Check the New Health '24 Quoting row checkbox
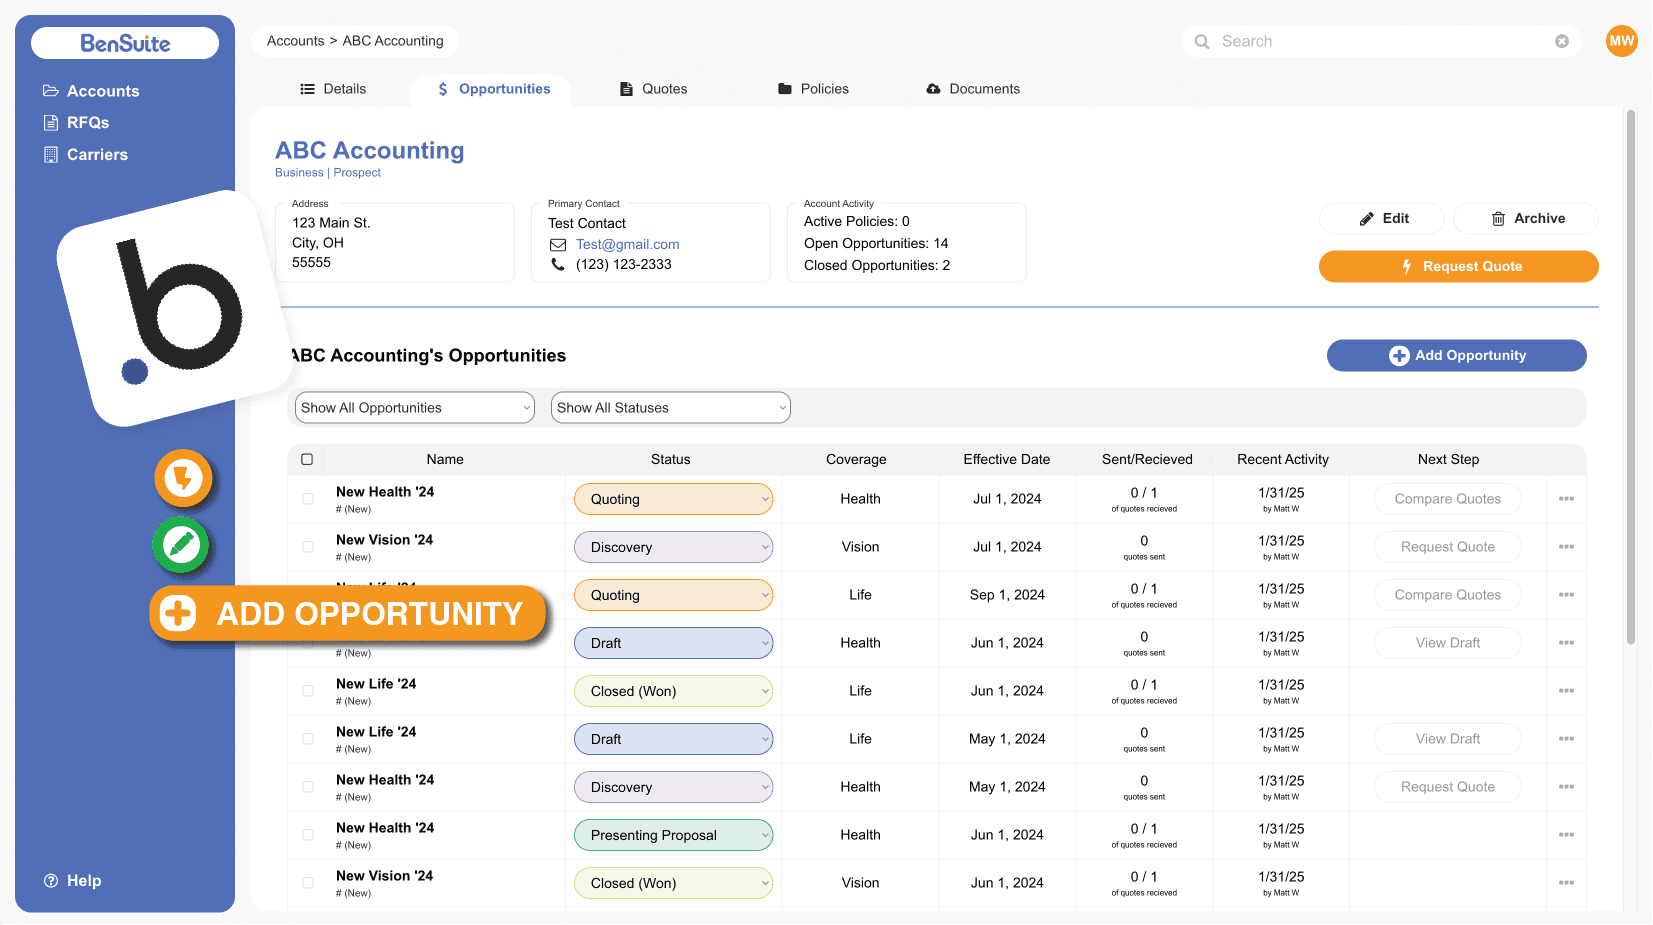The image size is (1653, 925). point(308,499)
